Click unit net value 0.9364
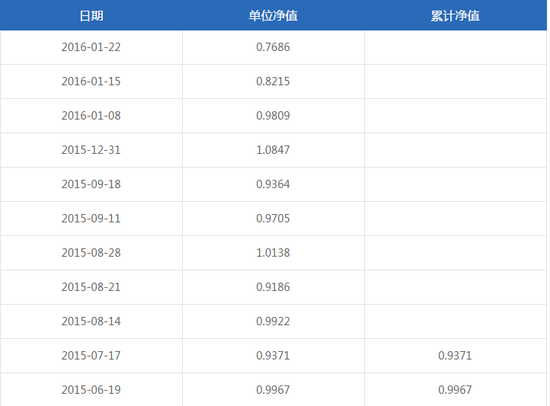 273,184
